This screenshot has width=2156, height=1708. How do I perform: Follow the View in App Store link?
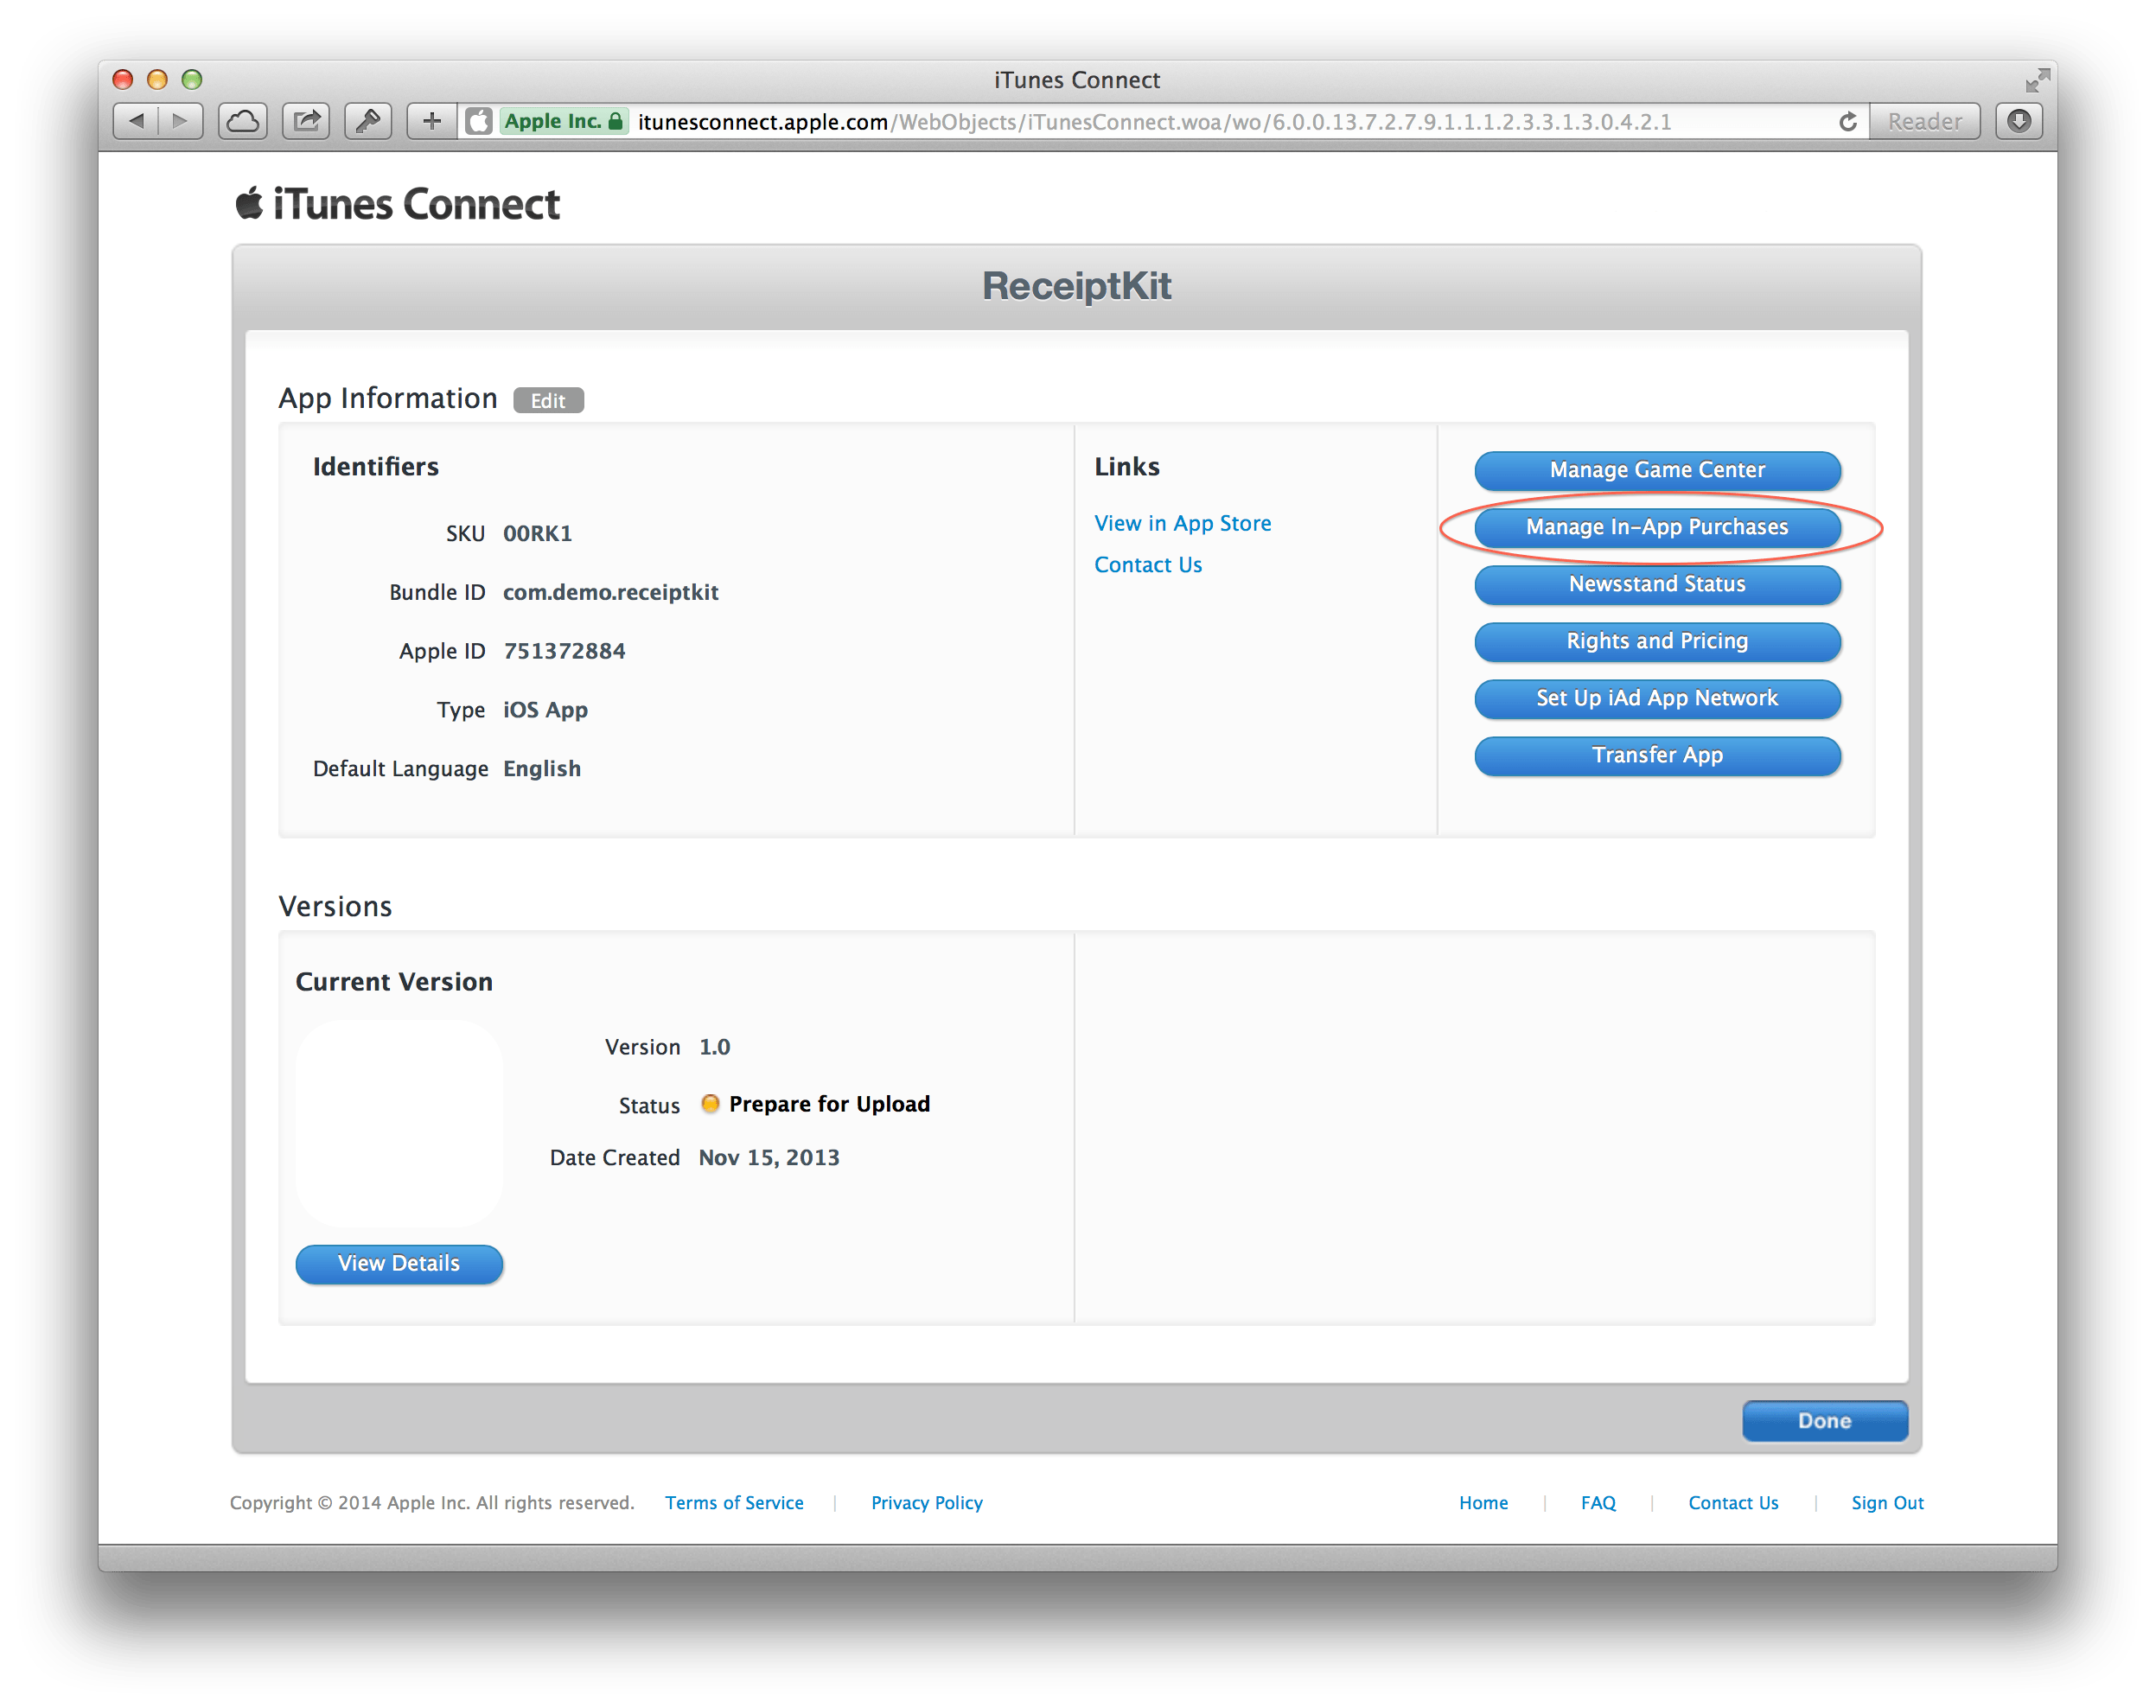[x=1182, y=523]
